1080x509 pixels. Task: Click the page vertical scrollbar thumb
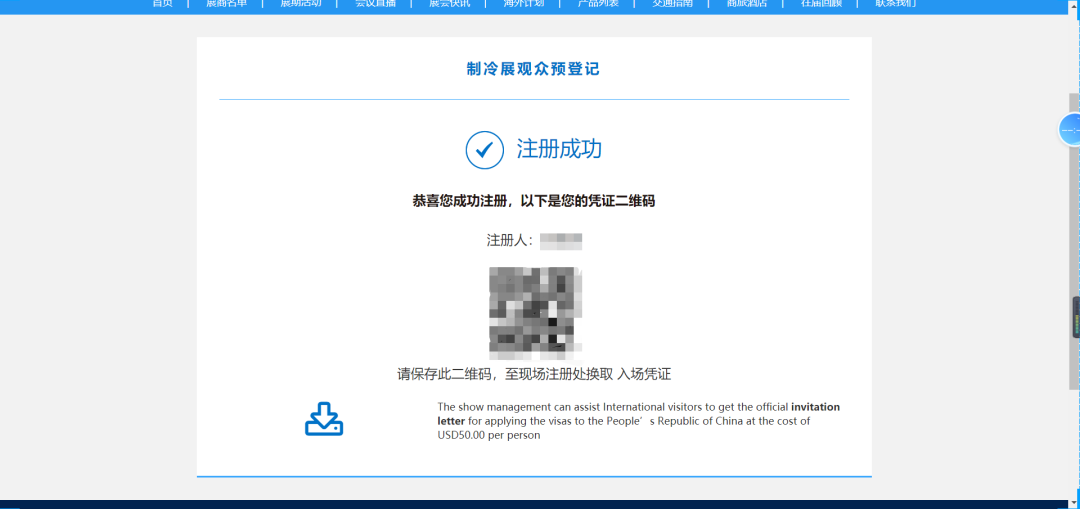[x=1074, y=241]
